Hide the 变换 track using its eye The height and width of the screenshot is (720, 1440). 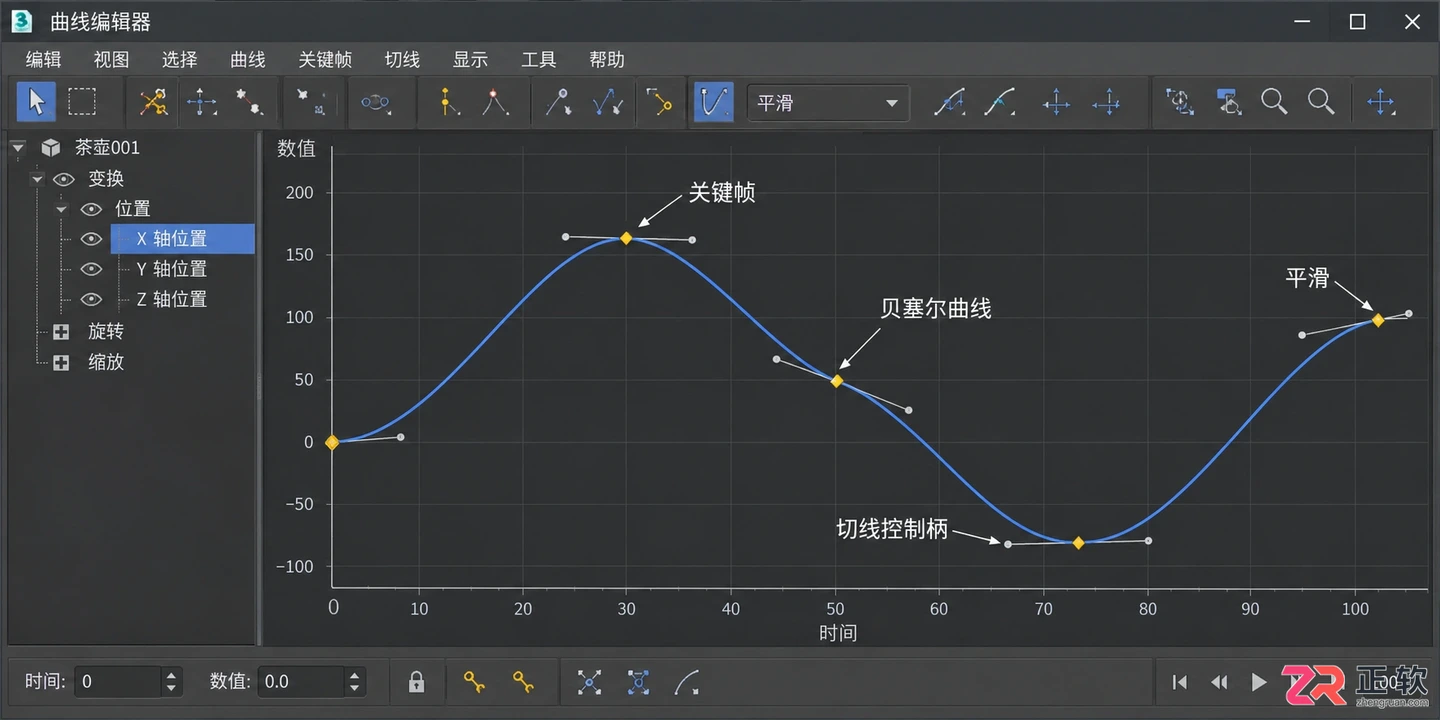65,179
